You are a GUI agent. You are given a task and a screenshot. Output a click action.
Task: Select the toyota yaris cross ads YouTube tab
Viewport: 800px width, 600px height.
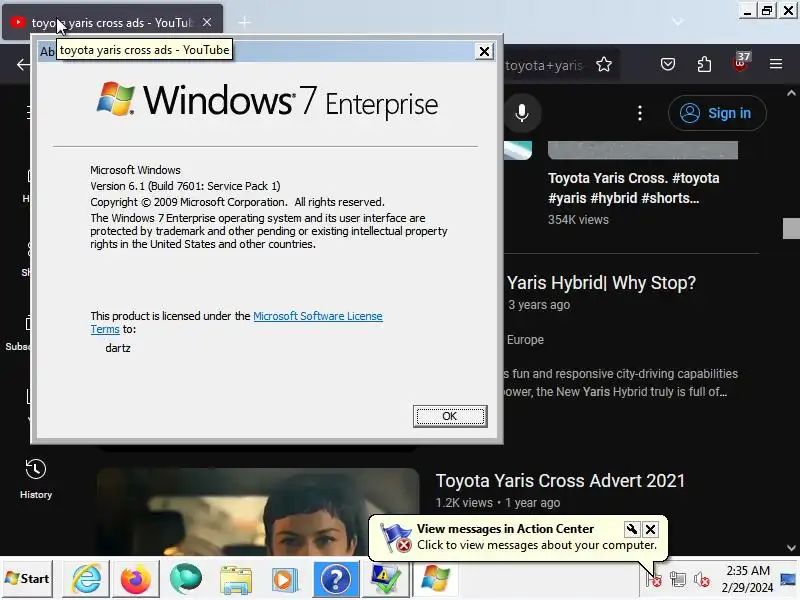tap(112, 22)
